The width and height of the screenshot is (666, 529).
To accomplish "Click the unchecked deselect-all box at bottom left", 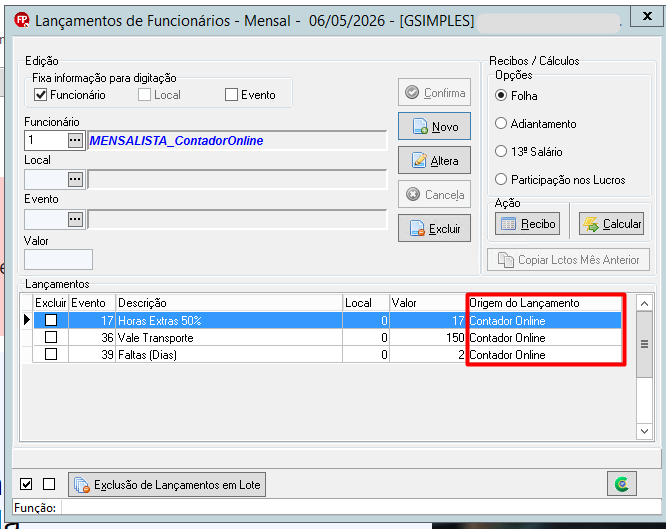I will (49, 484).
